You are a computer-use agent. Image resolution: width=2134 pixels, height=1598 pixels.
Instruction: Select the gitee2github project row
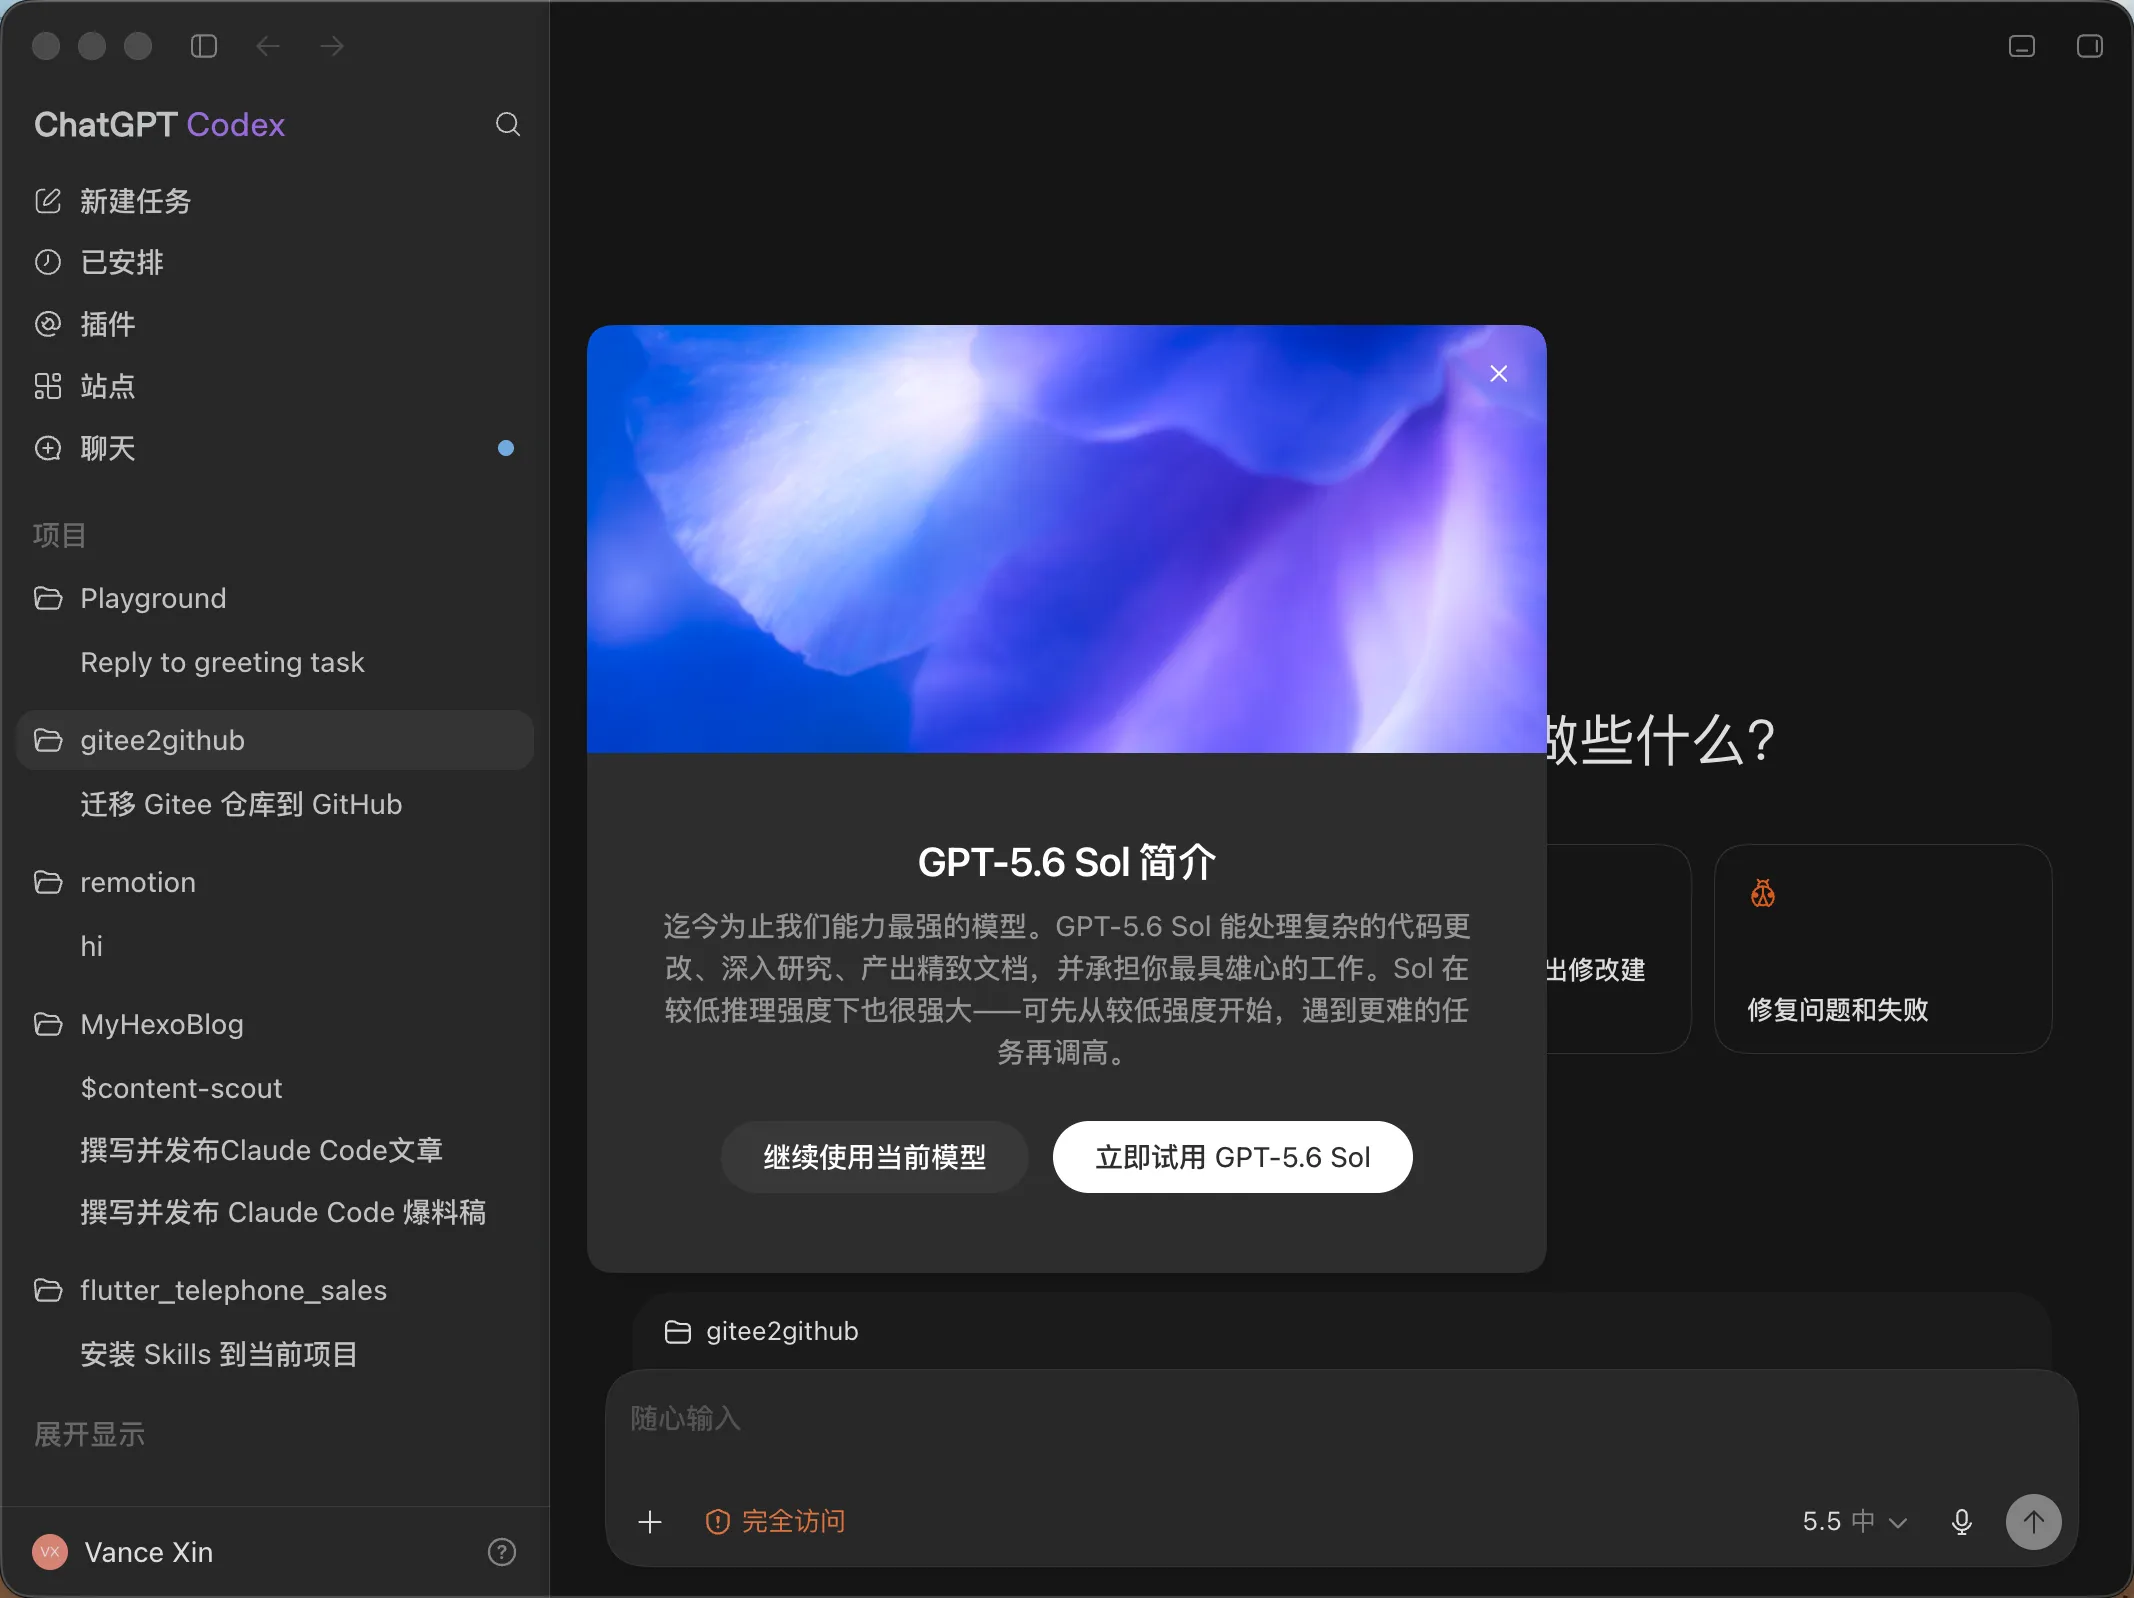(275, 740)
